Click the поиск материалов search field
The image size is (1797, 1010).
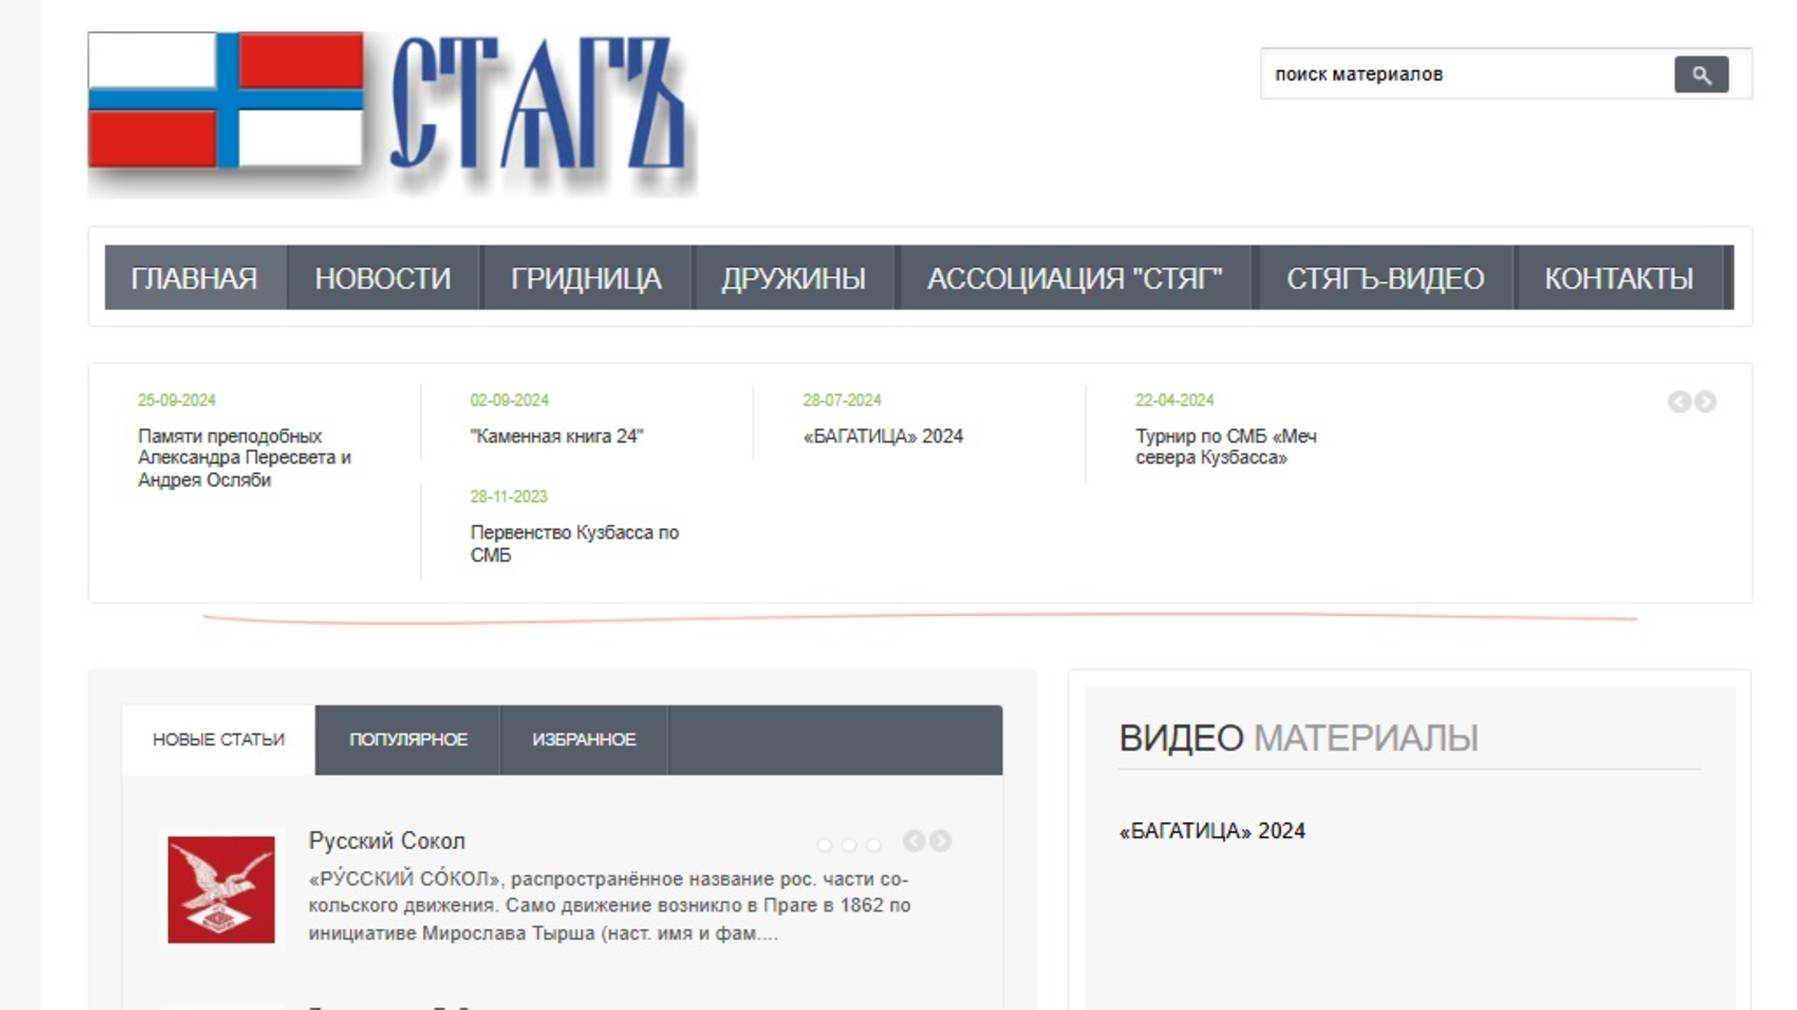(1465, 75)
